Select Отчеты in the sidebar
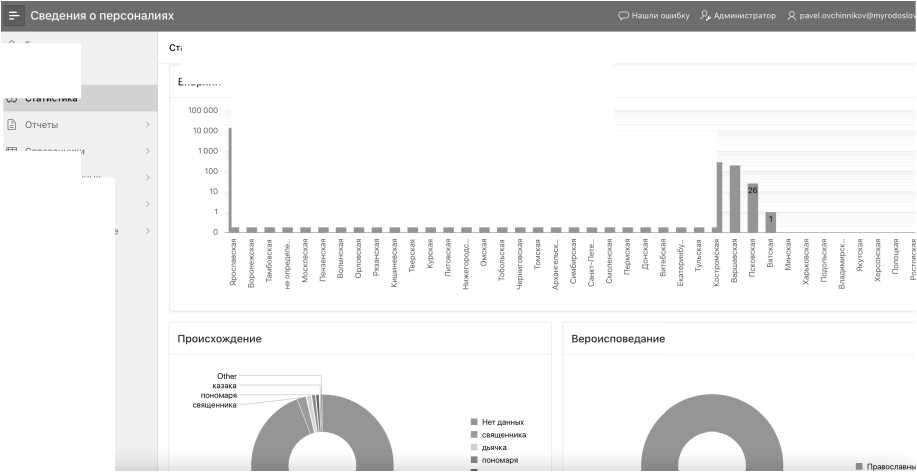917x472 pixels. [42, 125]
